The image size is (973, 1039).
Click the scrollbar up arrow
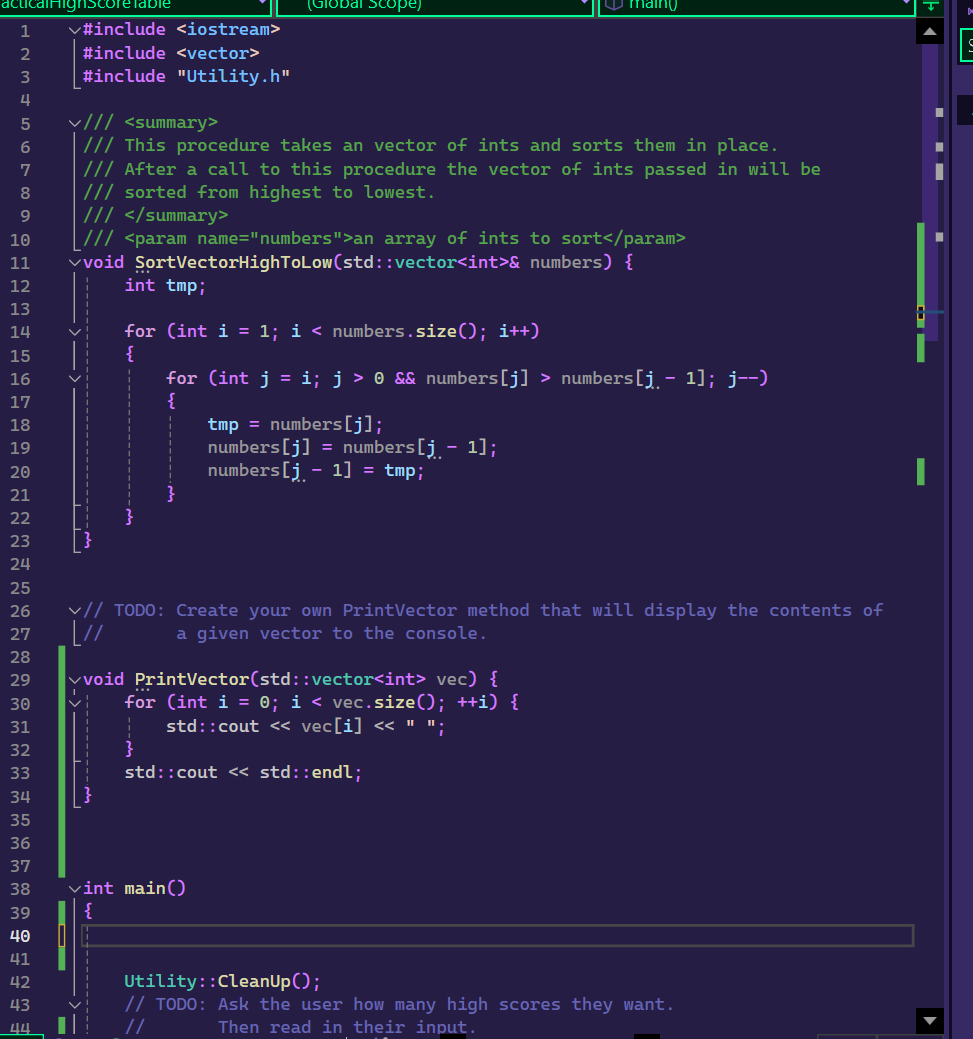point(929,31)
